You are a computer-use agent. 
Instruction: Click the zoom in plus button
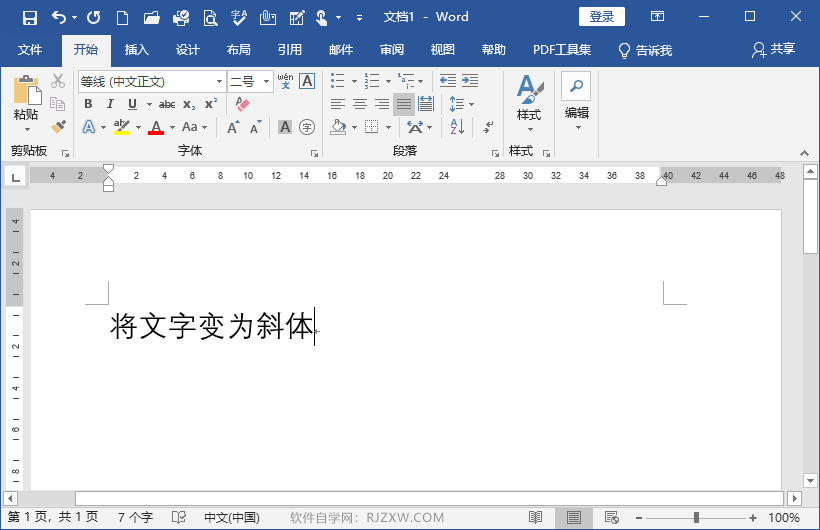point(753,518)
